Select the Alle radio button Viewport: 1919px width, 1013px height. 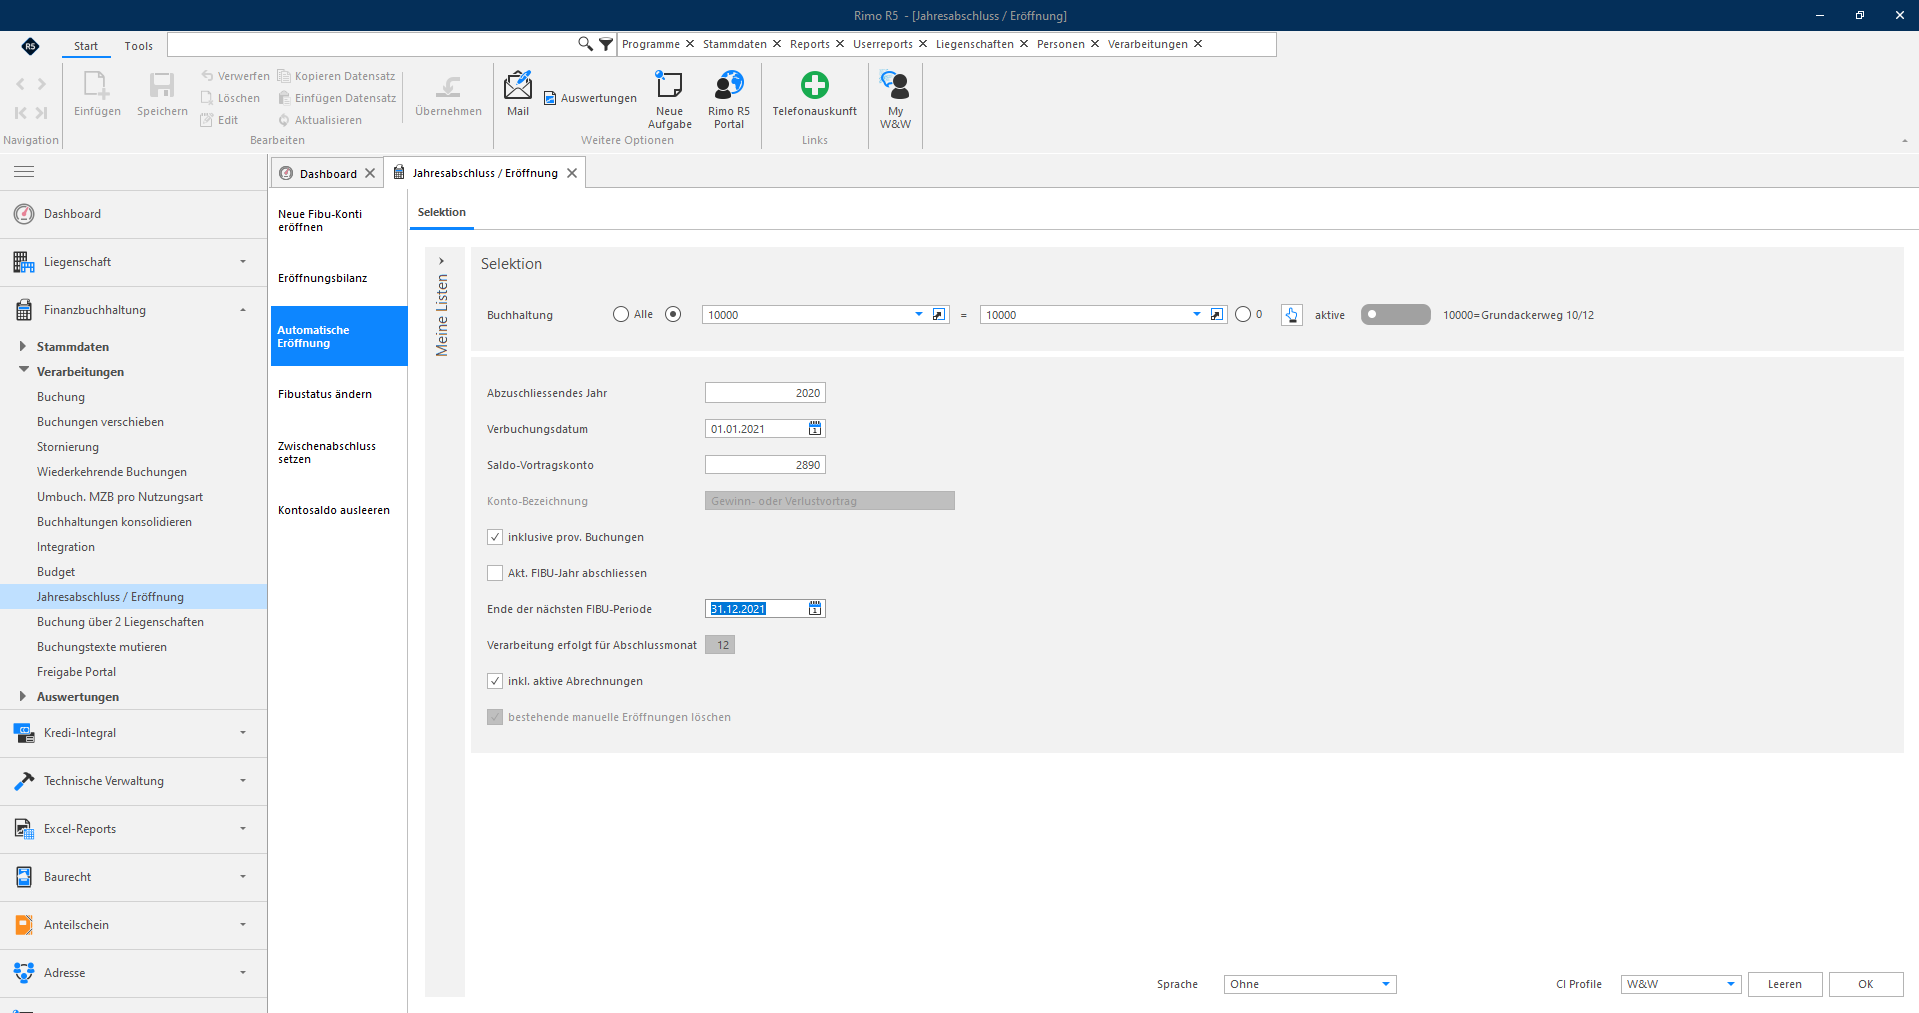coord(621,314)
